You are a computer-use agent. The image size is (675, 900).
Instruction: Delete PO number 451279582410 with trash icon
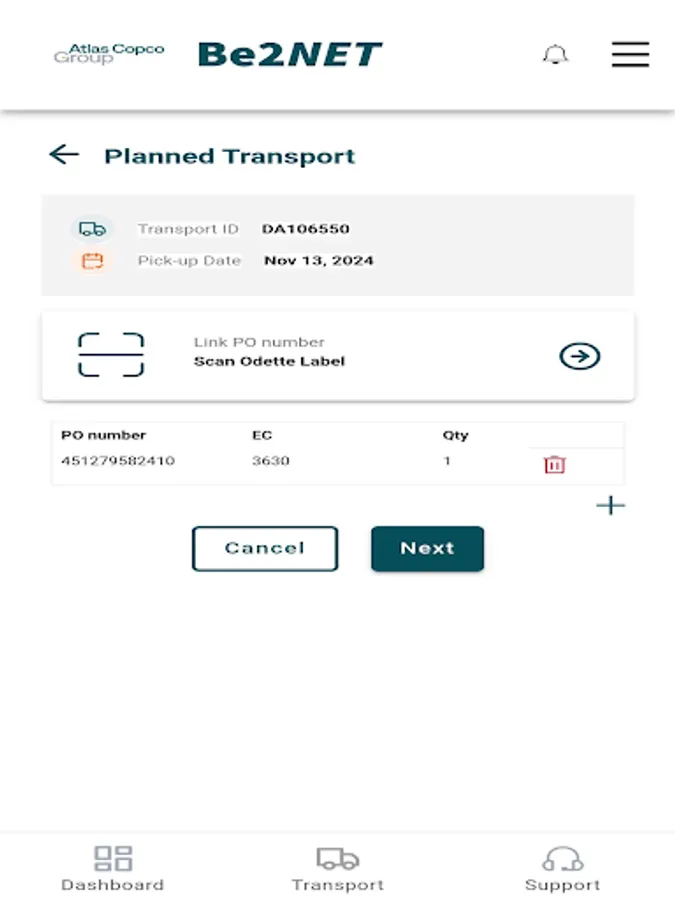point(554,464)
